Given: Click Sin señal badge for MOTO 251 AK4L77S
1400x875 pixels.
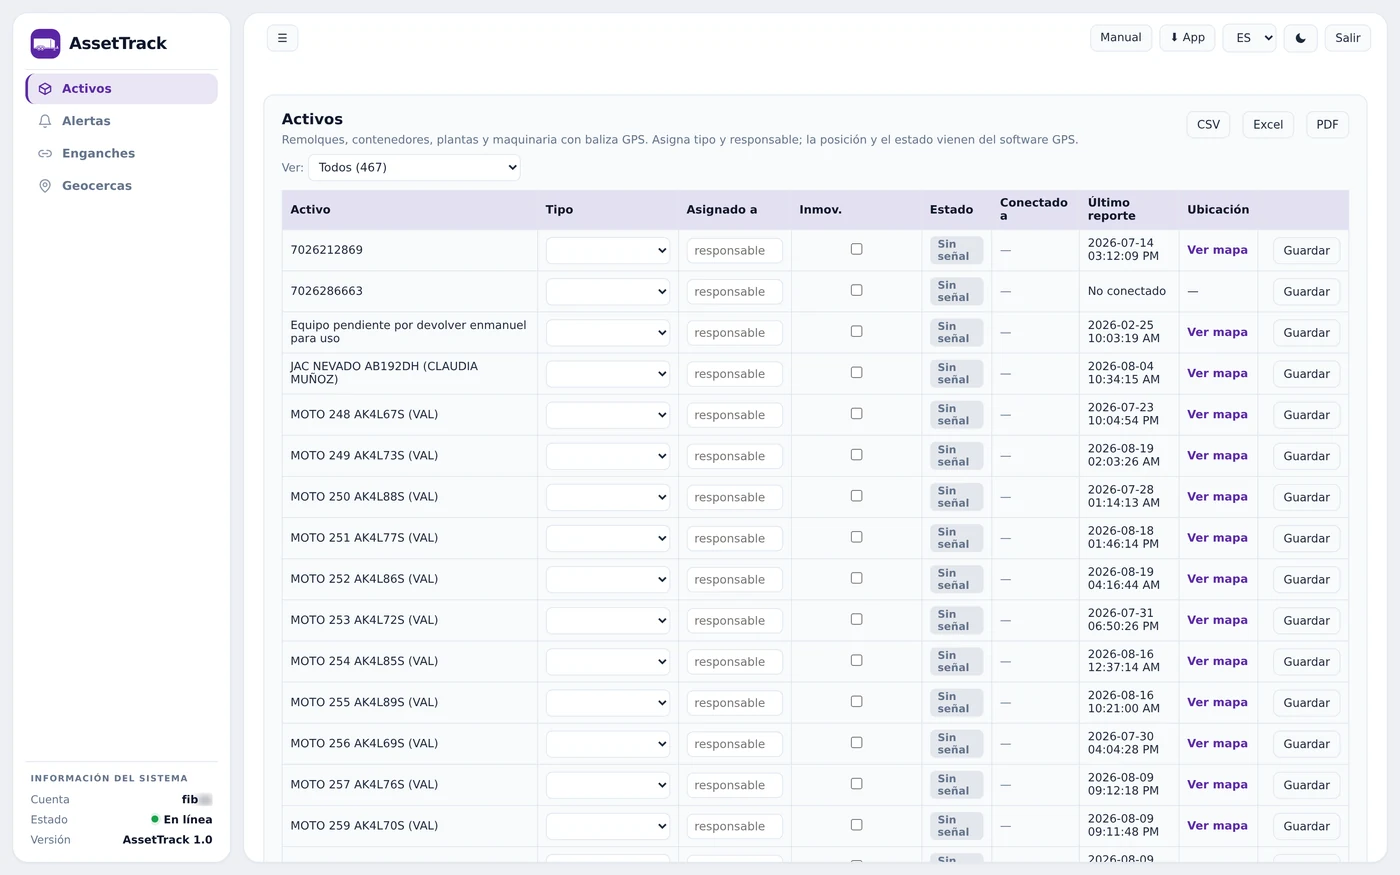Looking at the screenshot, I should tap(956, 538).
